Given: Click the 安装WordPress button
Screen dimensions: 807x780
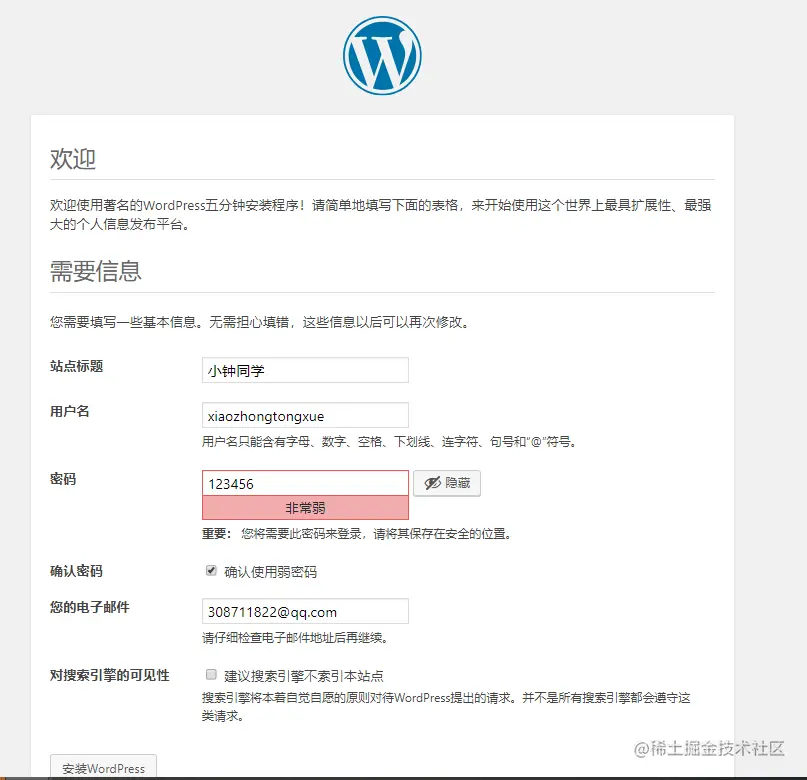Looking at the screenshot, I should 103,768.
